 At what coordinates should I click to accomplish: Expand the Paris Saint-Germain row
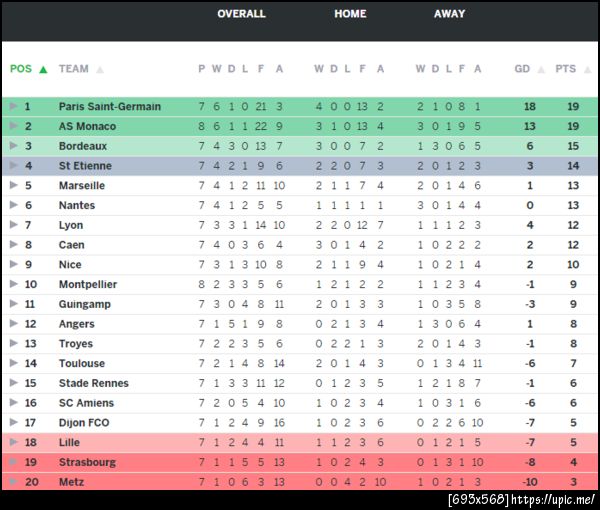coord(13,106)
